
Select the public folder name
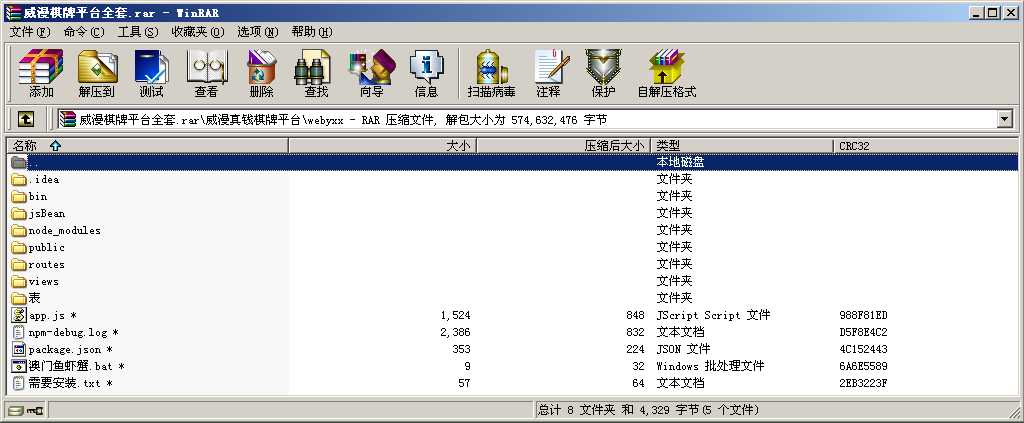tap(46, 247)
